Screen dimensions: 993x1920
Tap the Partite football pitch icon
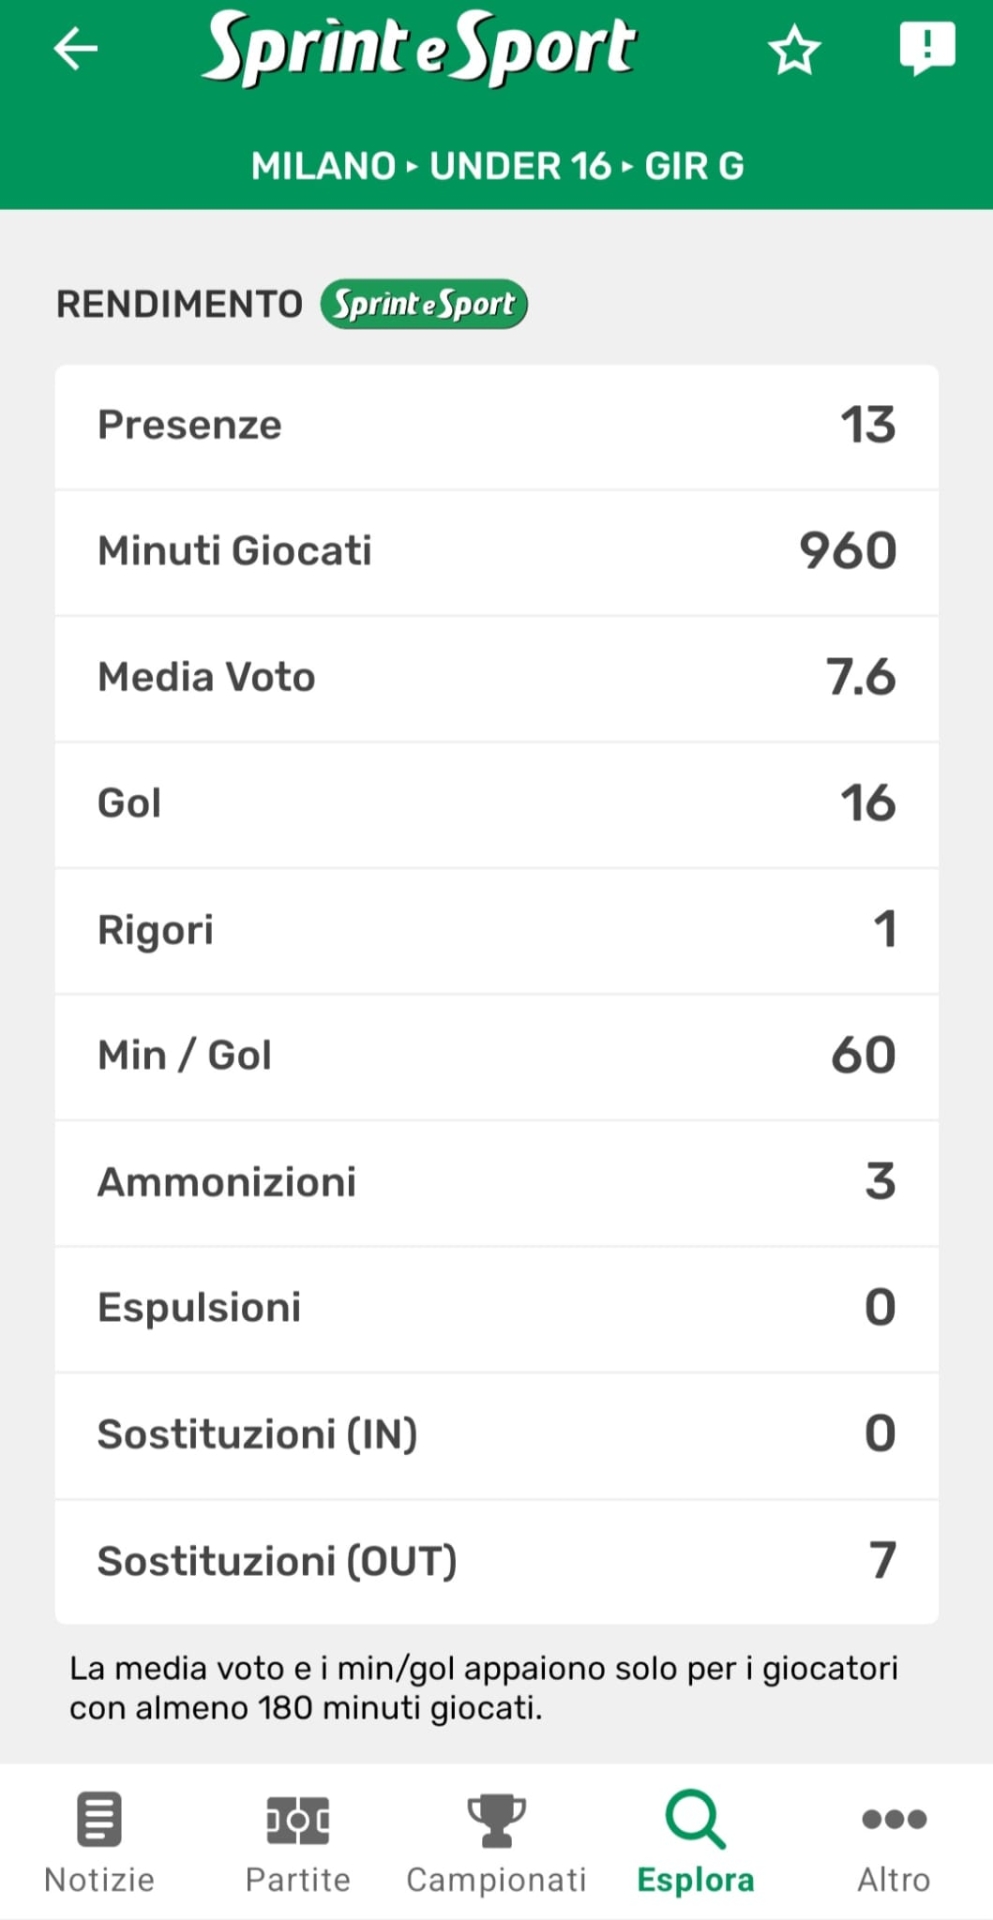(x=298, y=1818)
